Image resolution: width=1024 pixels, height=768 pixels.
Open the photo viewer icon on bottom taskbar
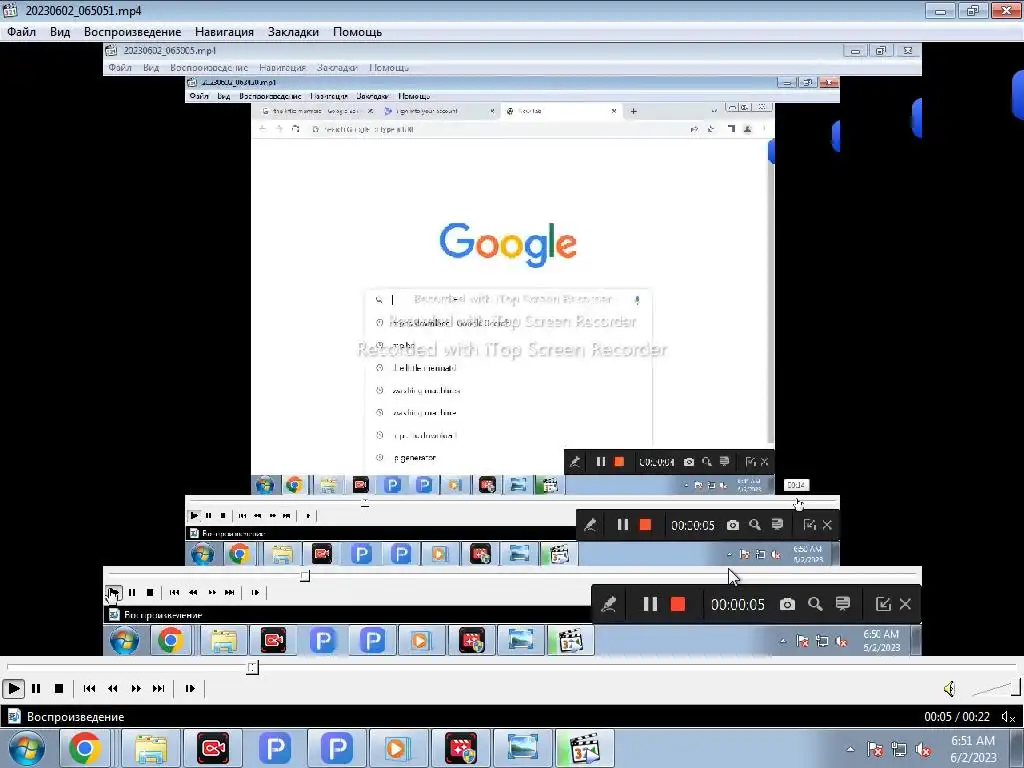[522, 748]
